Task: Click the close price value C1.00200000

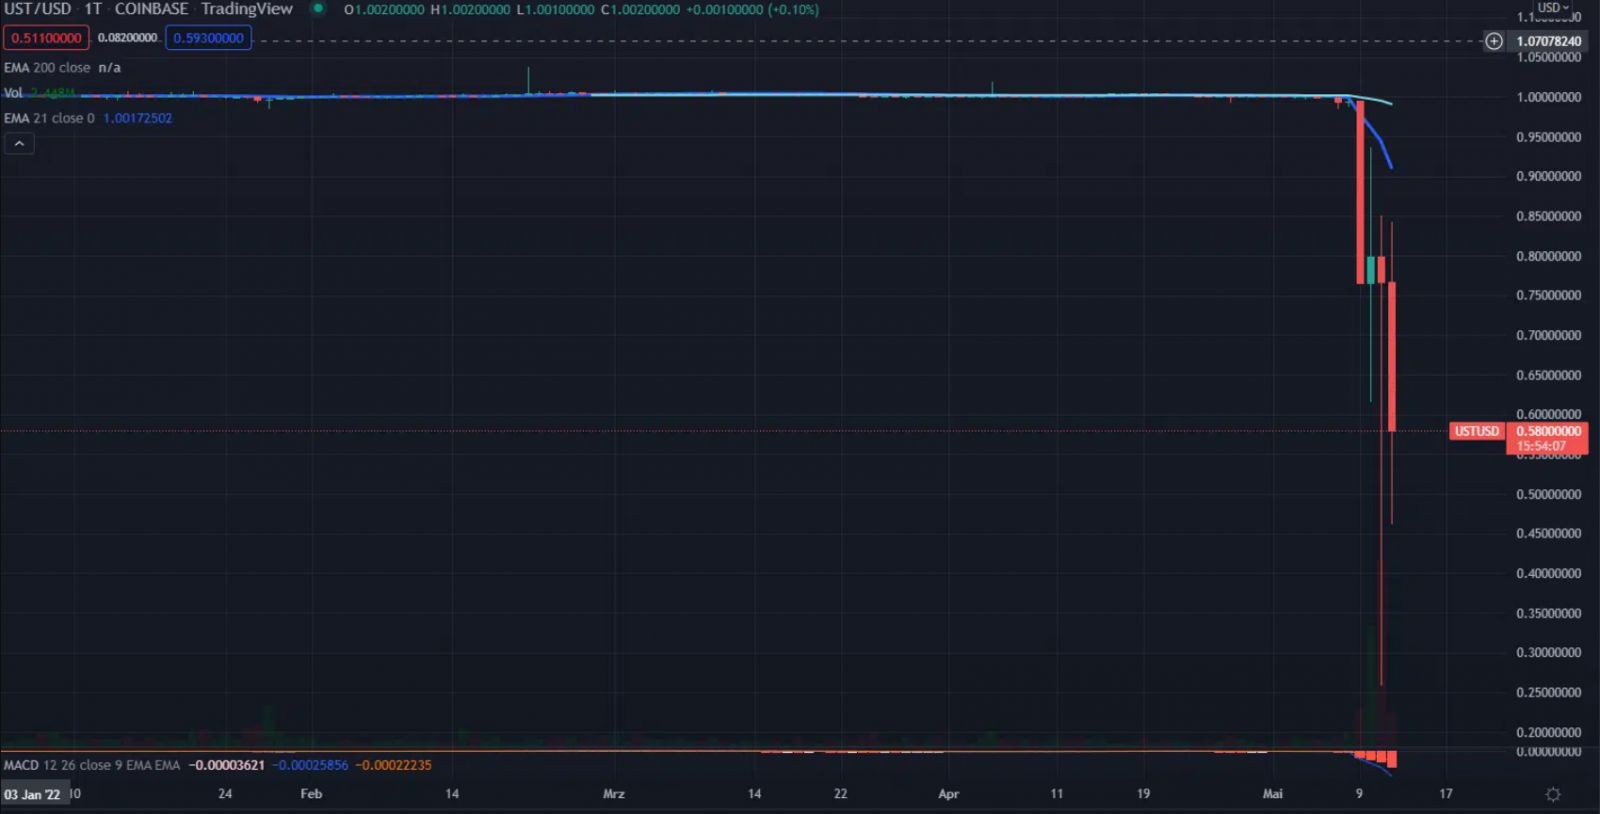Action: [640, 10]
